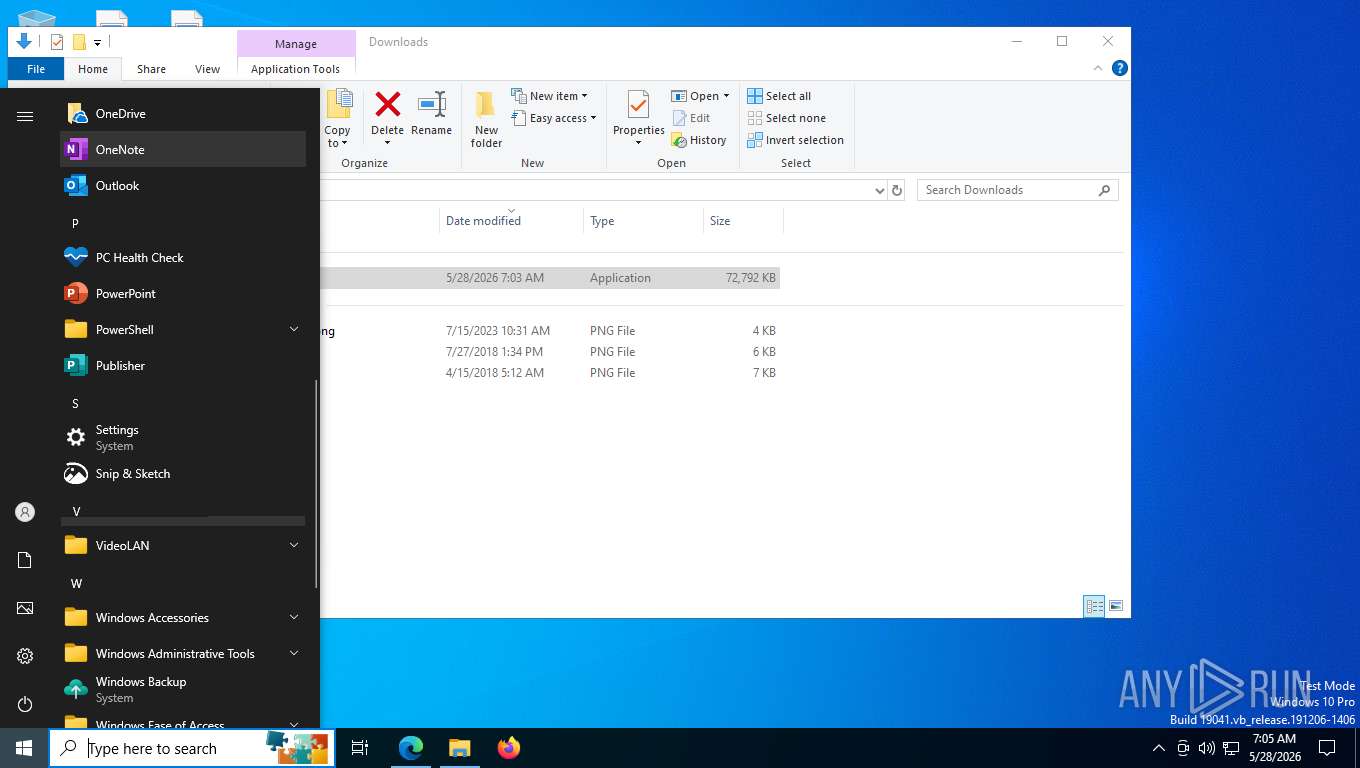Open the Application Tools tab
This screenshot has height=768, width=1360.
(x=295, y=69)
